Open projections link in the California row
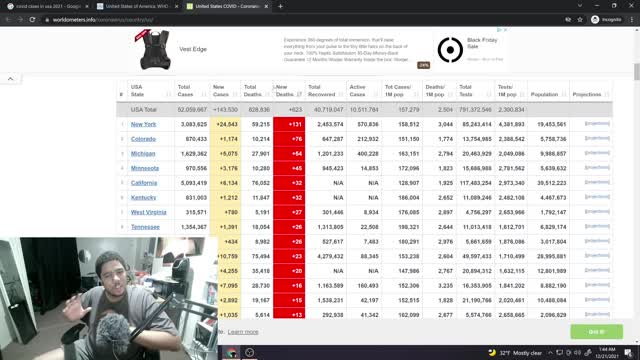This screenshot has width=640, height=360. 597,182
